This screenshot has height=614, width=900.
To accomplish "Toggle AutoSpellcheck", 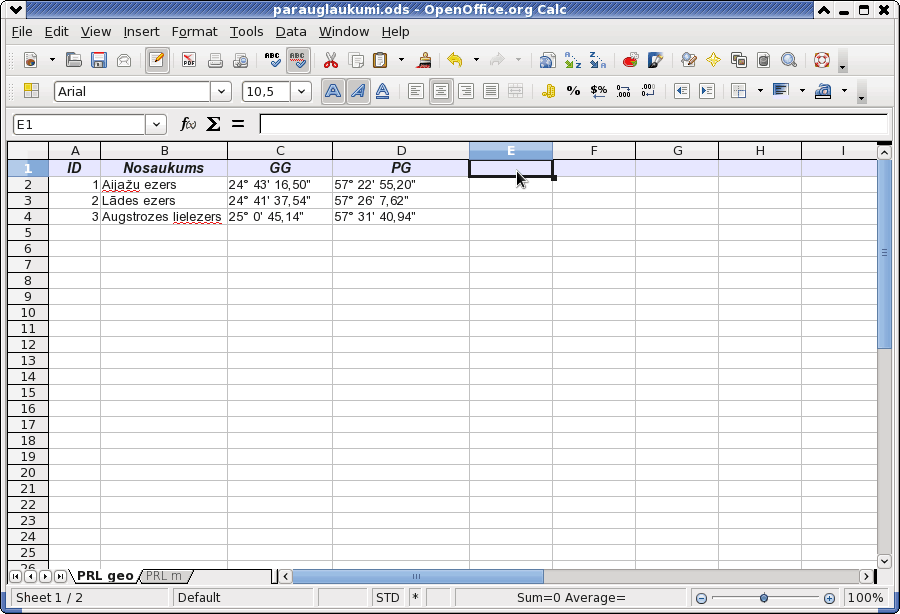I will coord(297,60).
